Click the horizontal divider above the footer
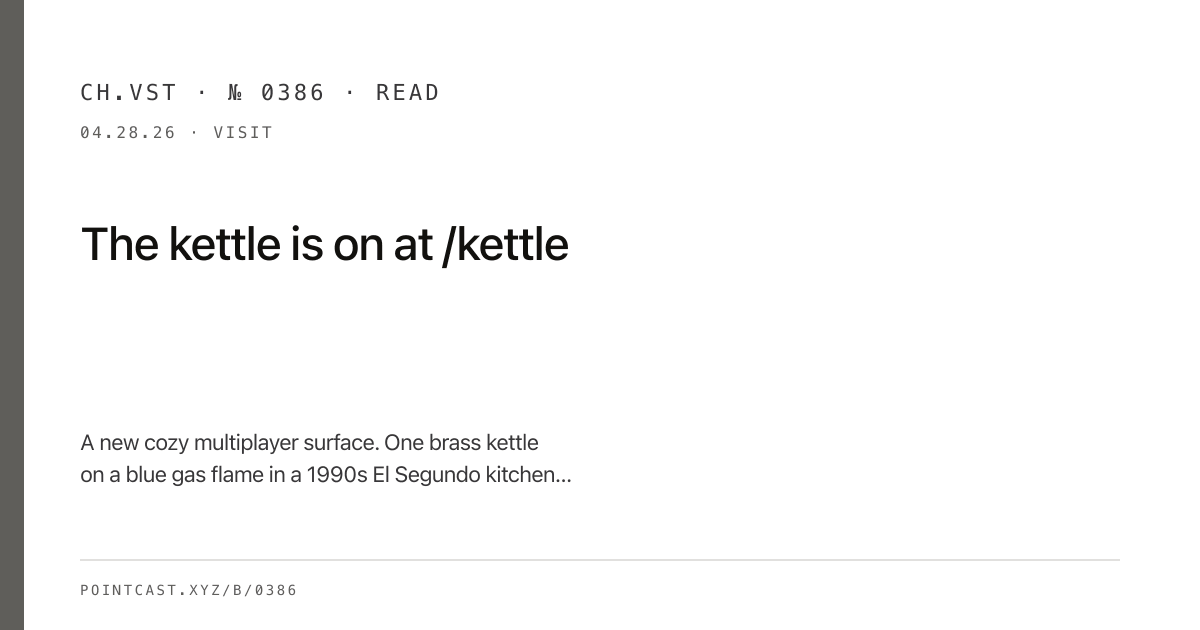 [x=600, y=560]
